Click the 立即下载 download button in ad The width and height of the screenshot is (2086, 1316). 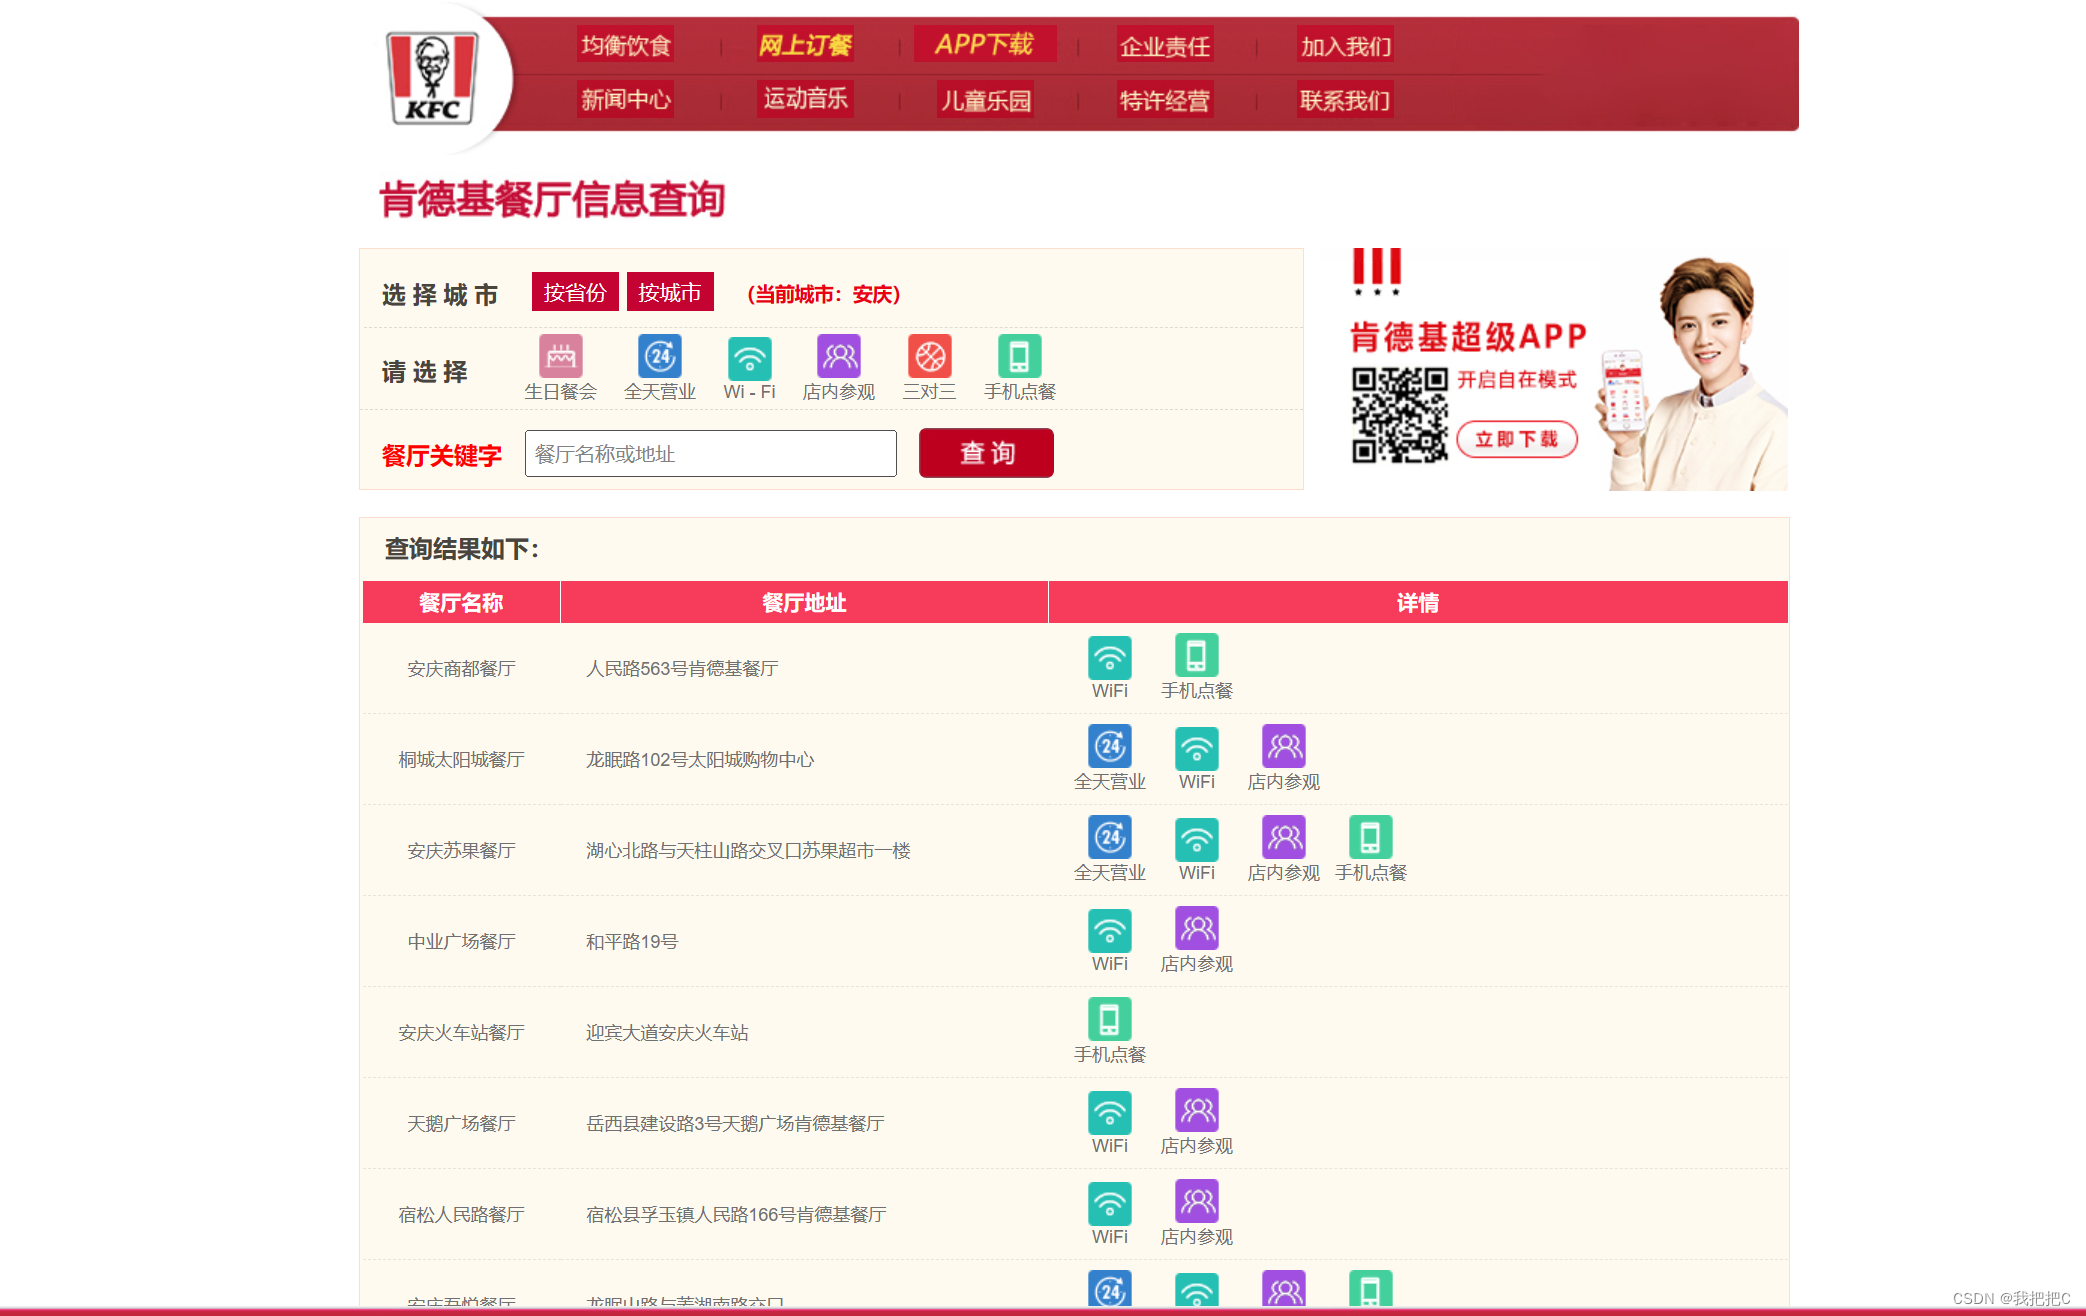1516,439
